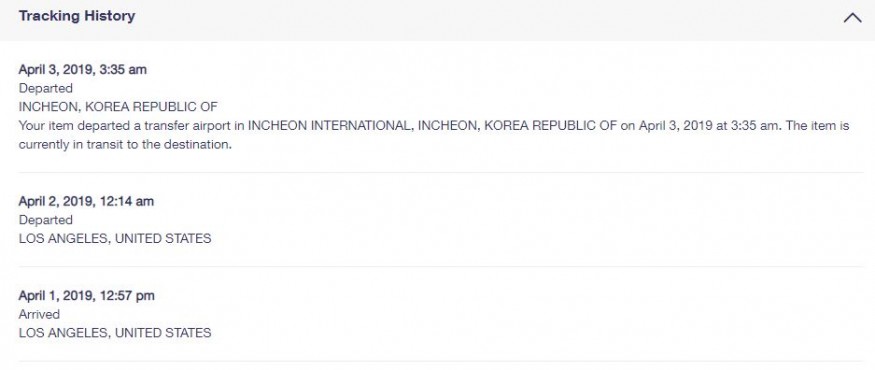Click 'currently in transit to the destination' text
The height and width of the screenshot is (370, 875).
(125, 145)
